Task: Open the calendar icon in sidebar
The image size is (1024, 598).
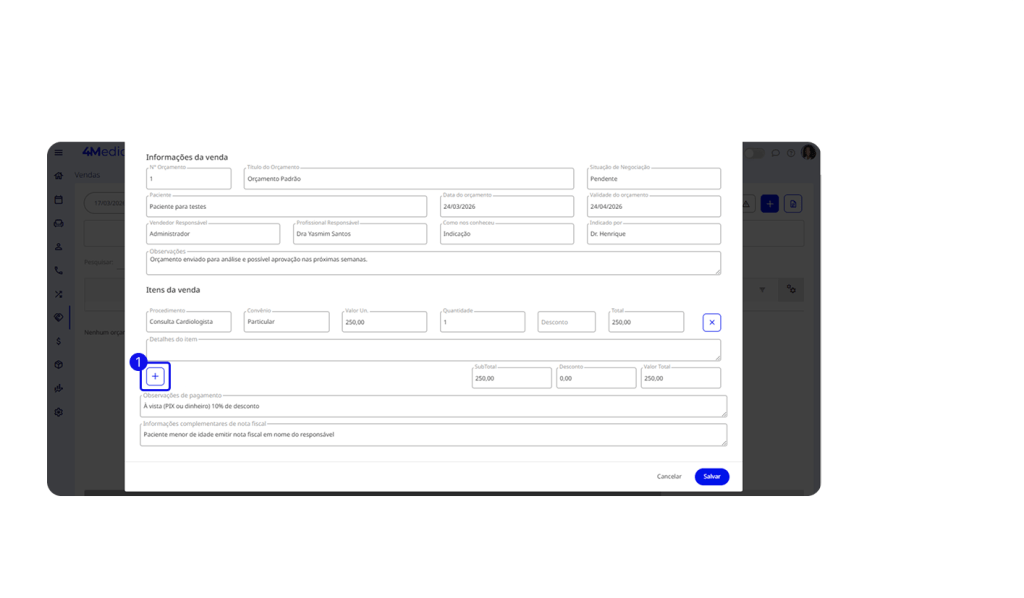Action: (59, 200)
